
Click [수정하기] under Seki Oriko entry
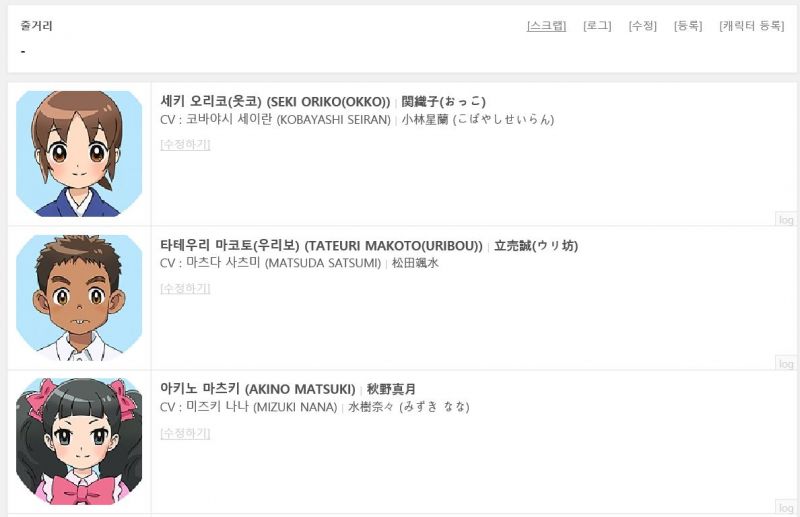pos(185,144)
